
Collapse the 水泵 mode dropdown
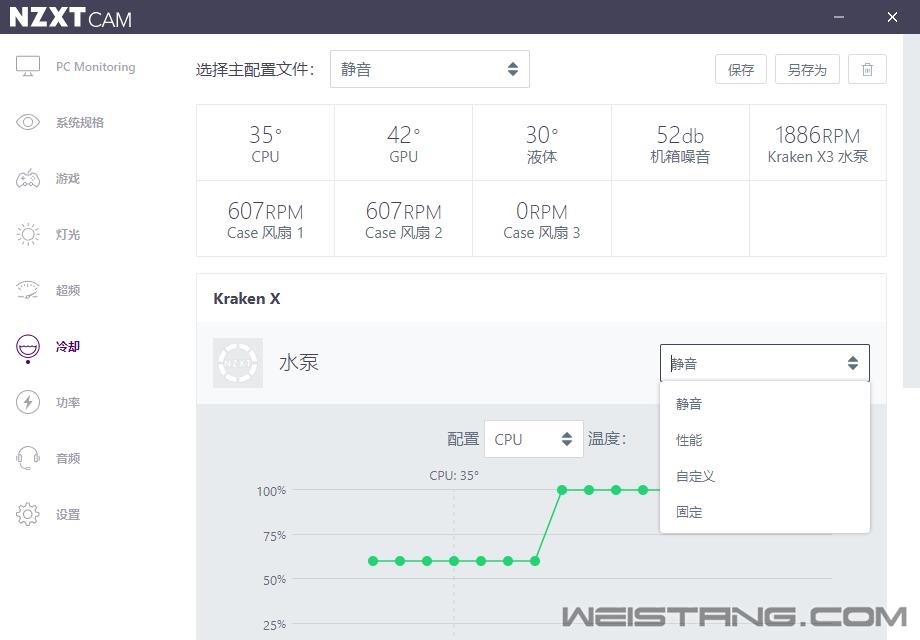[765, 363]
